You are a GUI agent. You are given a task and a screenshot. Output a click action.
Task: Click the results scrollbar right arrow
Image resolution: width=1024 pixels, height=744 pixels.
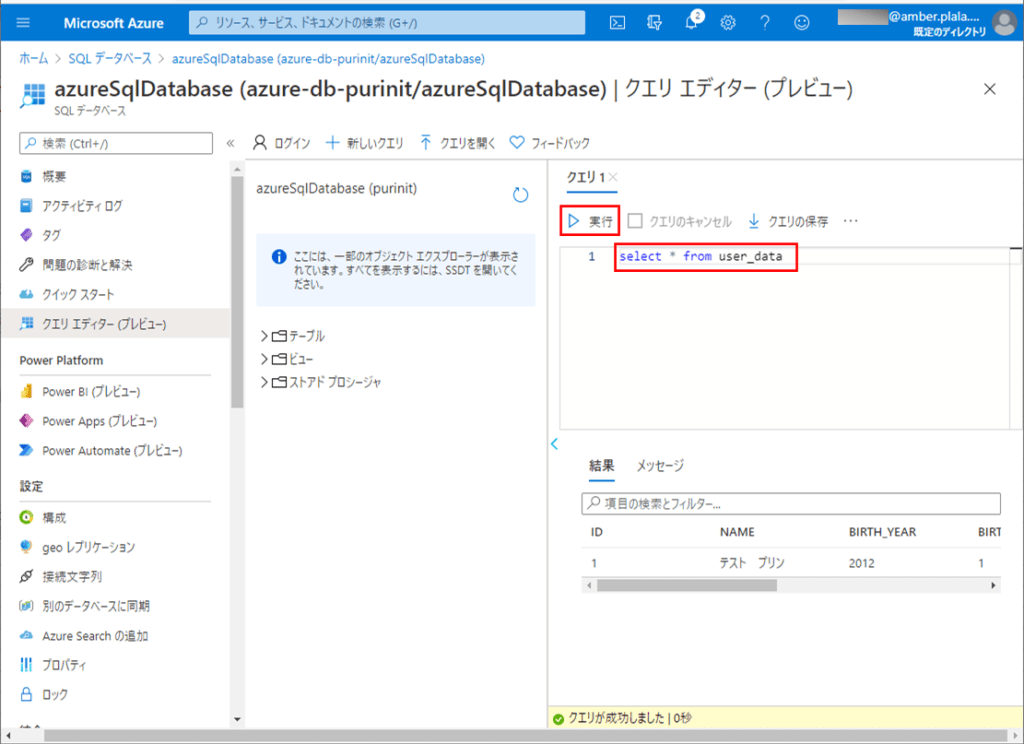click(994, 585)
